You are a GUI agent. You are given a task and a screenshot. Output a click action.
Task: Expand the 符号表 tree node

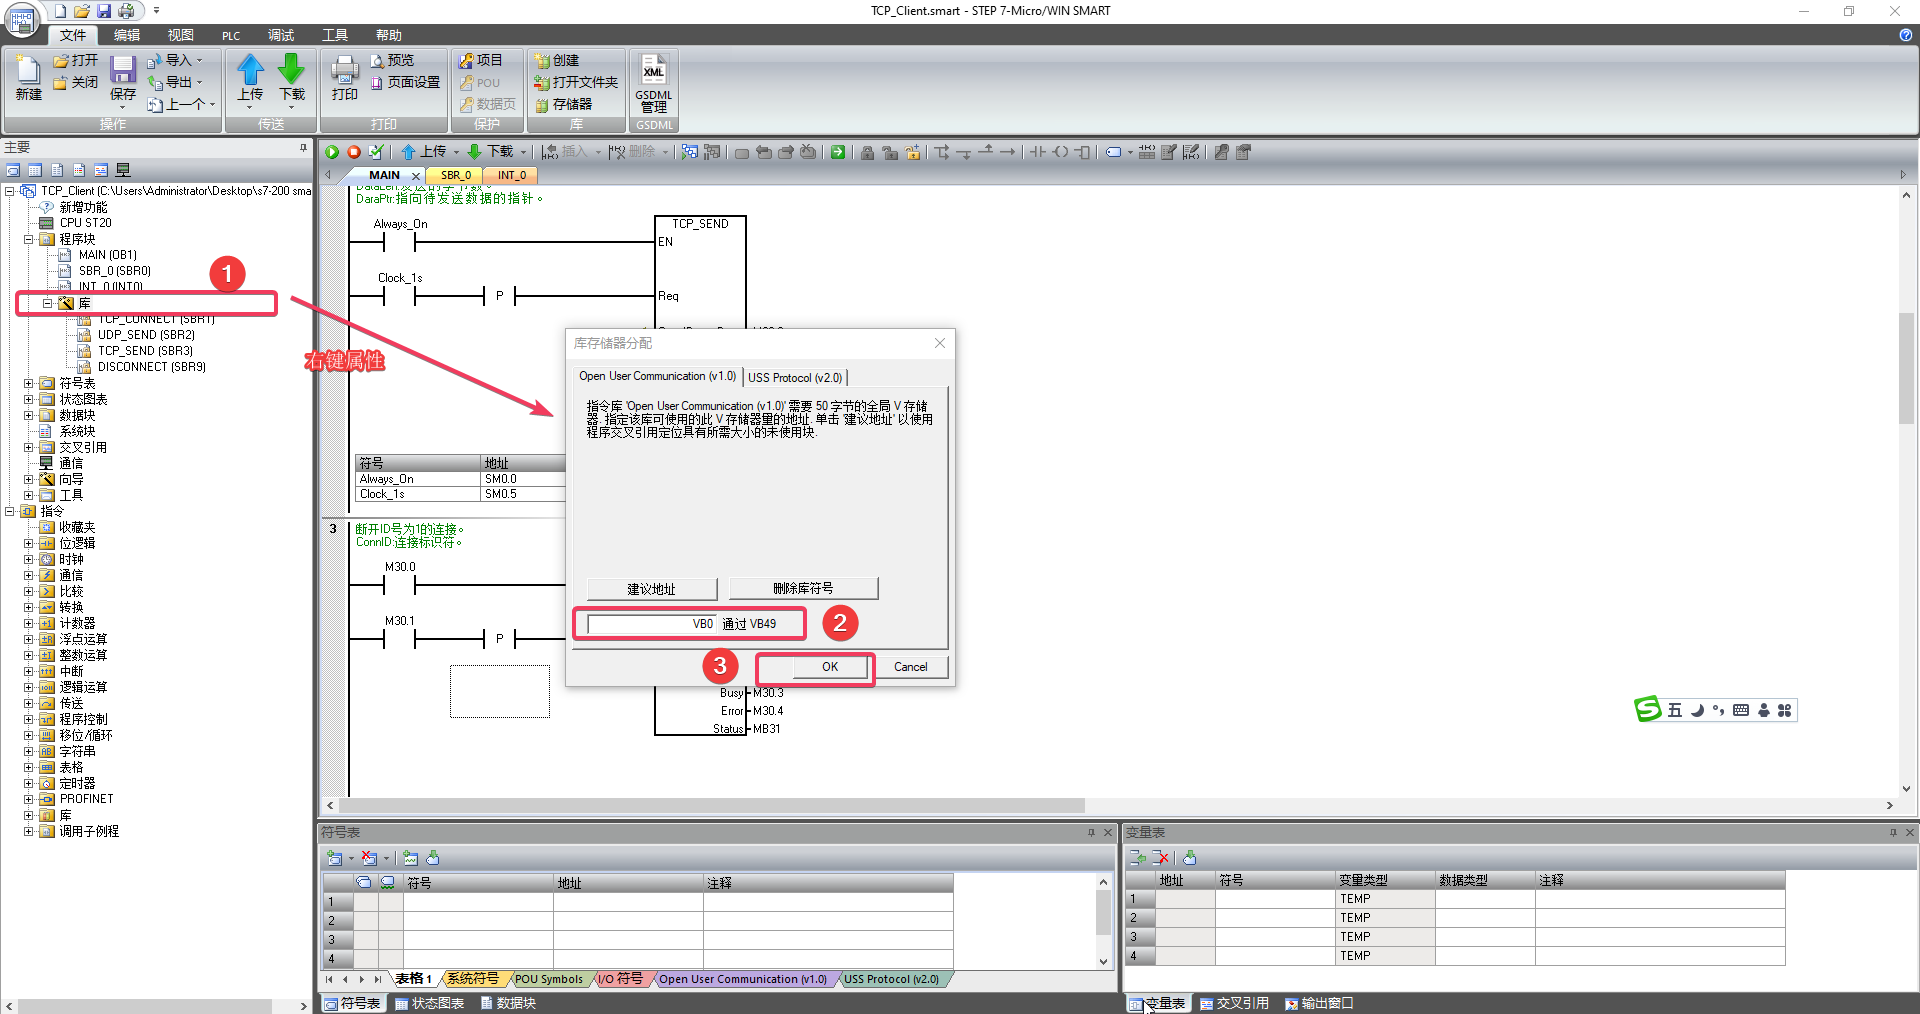click(x=28, y=383)
